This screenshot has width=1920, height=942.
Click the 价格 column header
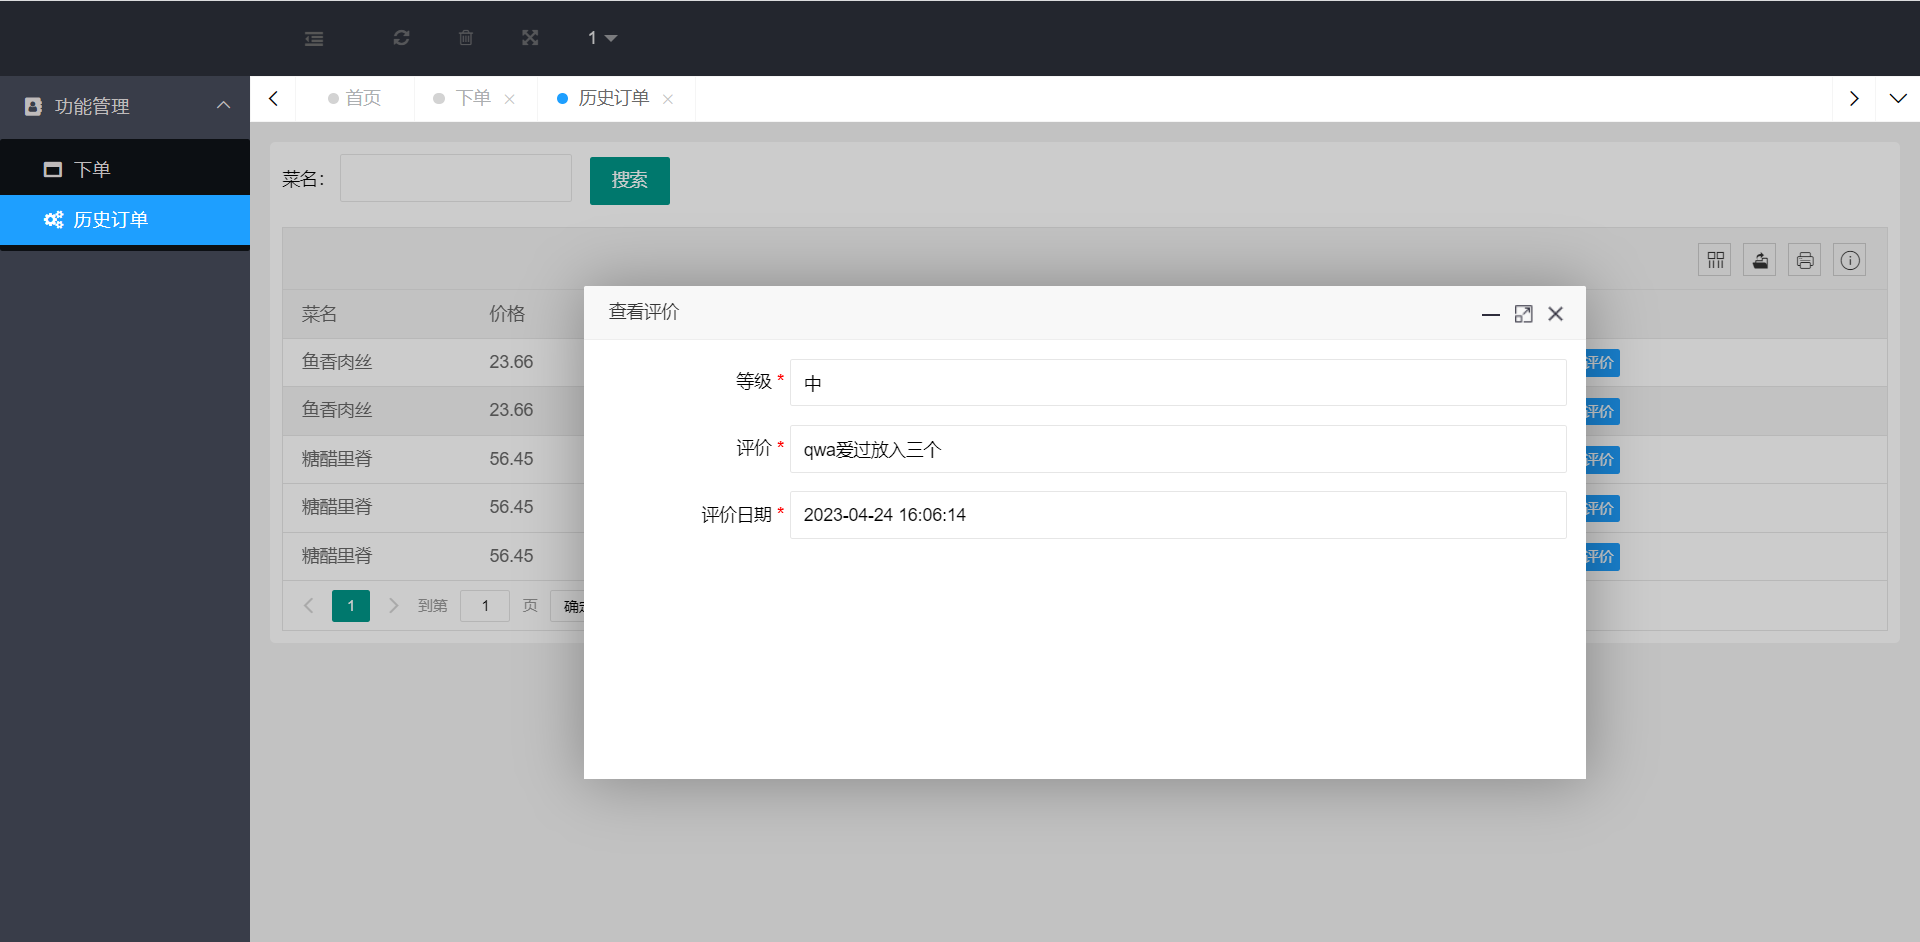[507, 314]
